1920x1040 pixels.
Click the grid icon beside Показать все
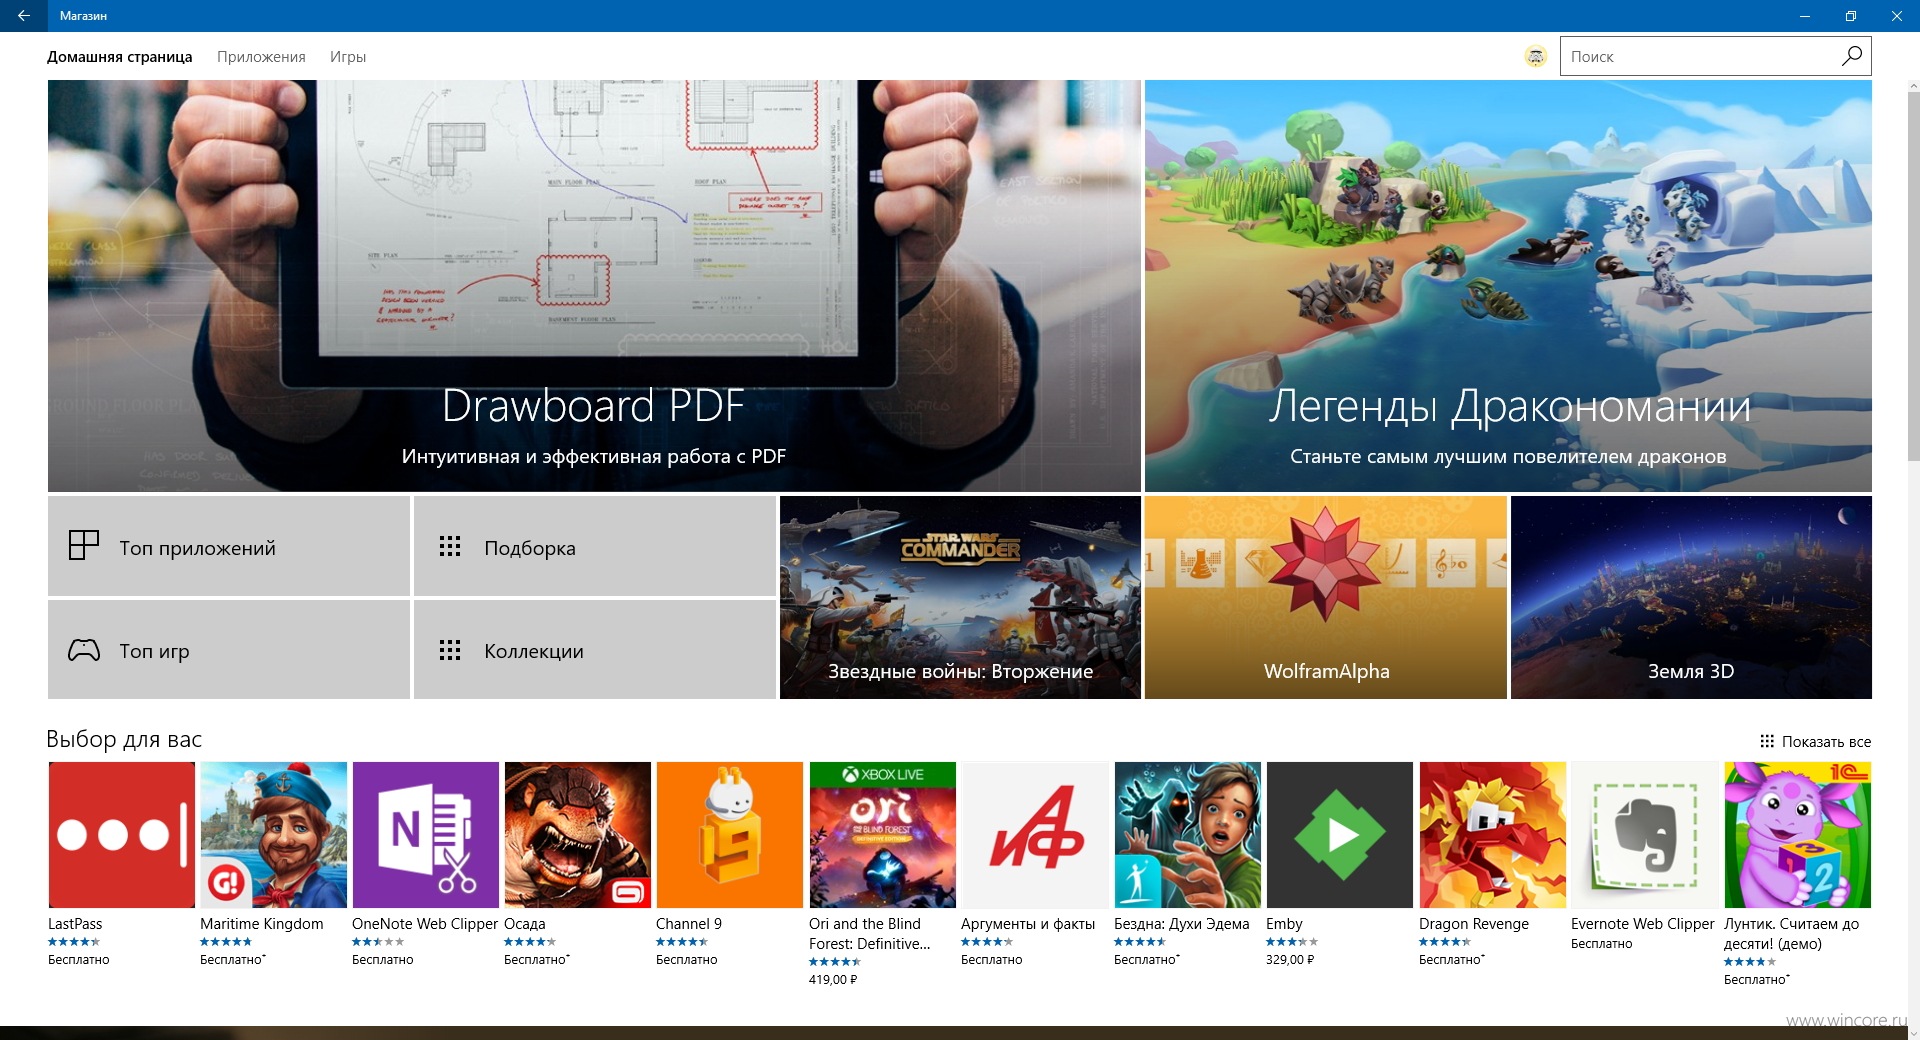[x=1767, y=741]
